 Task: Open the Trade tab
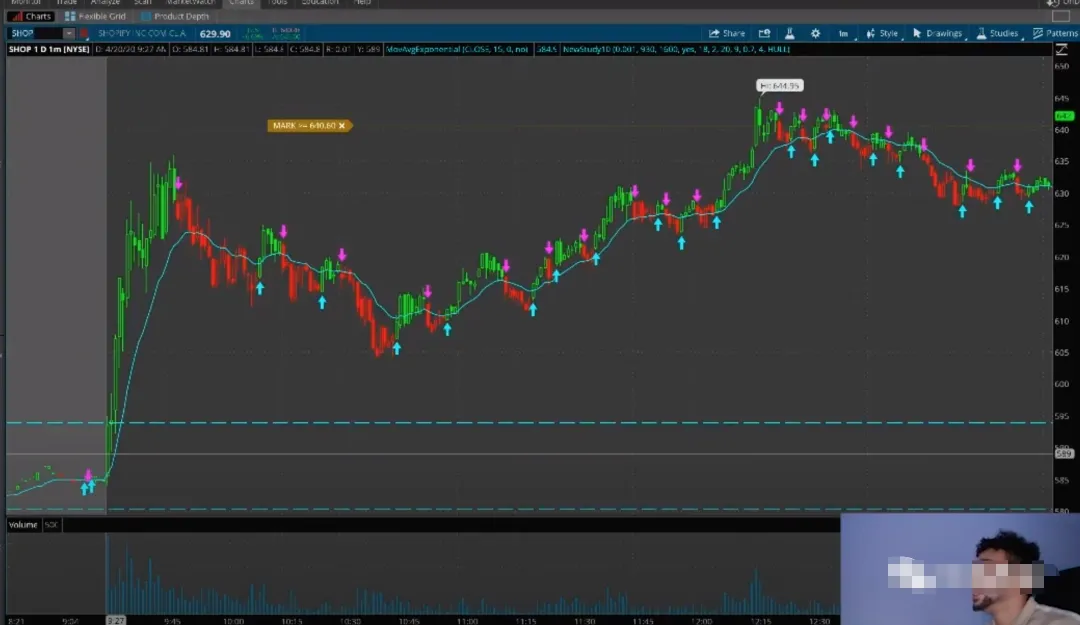(x=66, y=3)
